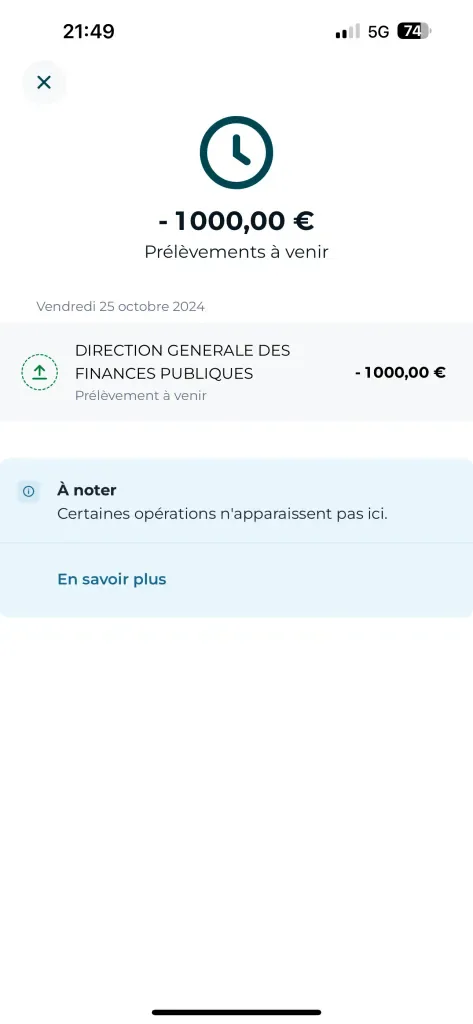473x1024 pixels.
Task: Tap the 21:49 status bar clock
Action: click(89, 31)
